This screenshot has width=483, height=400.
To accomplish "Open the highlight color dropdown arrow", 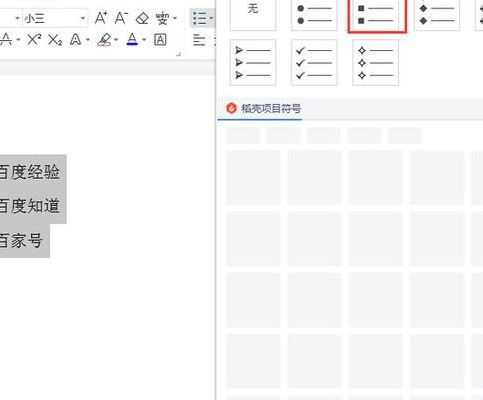I will pos(116,40).
